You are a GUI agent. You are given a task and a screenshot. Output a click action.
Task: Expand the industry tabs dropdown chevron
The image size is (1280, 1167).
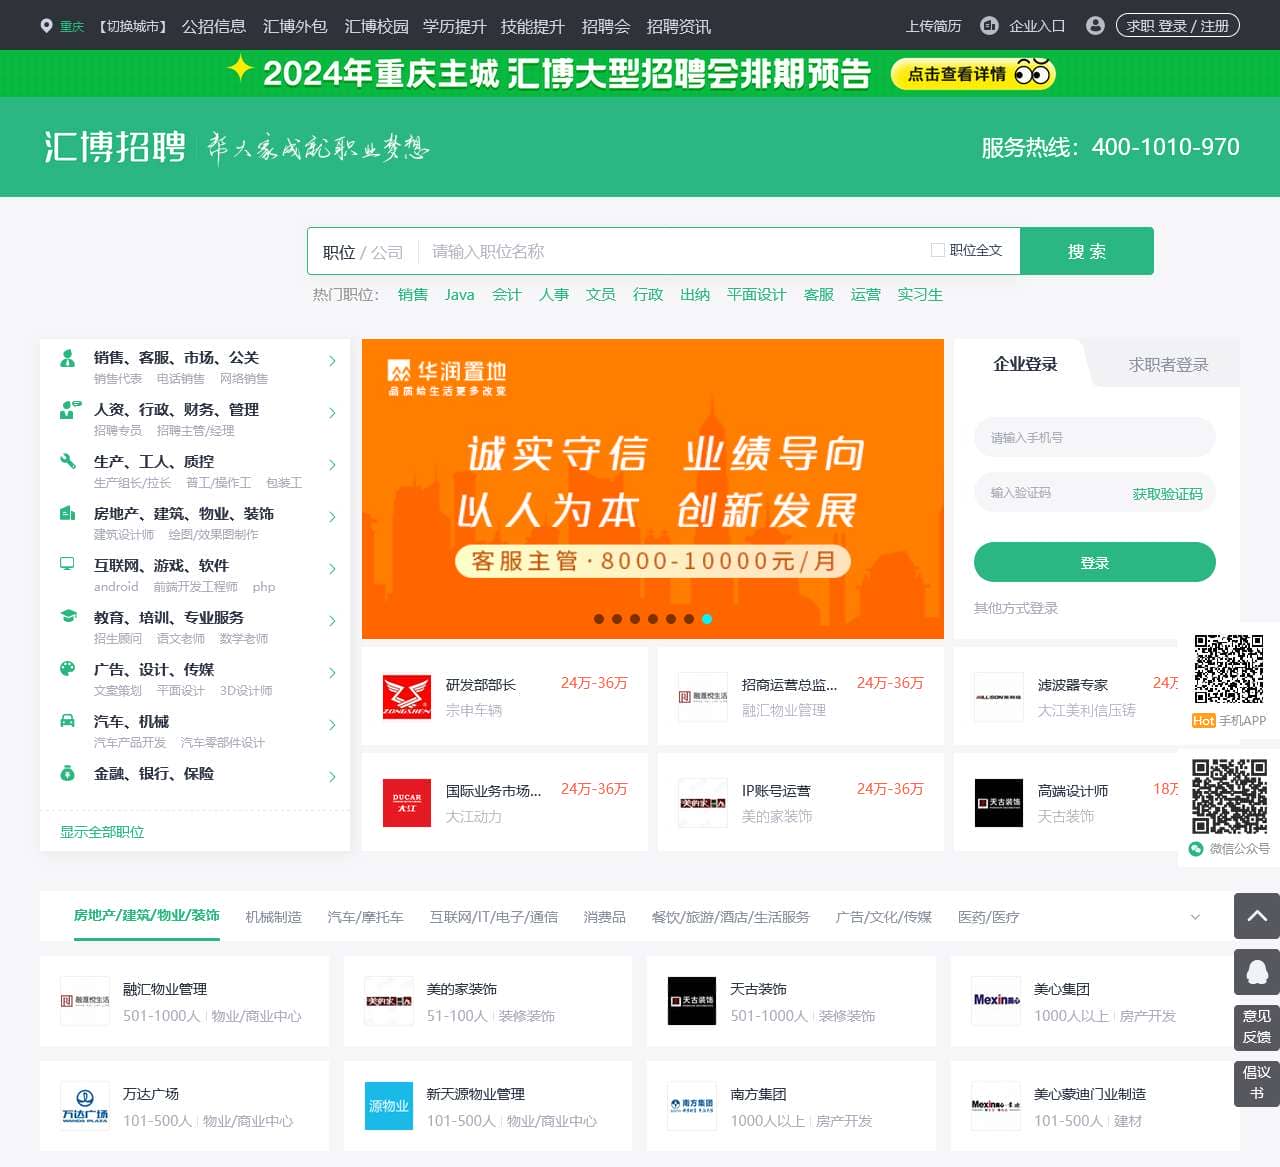tap(1195, 917)
